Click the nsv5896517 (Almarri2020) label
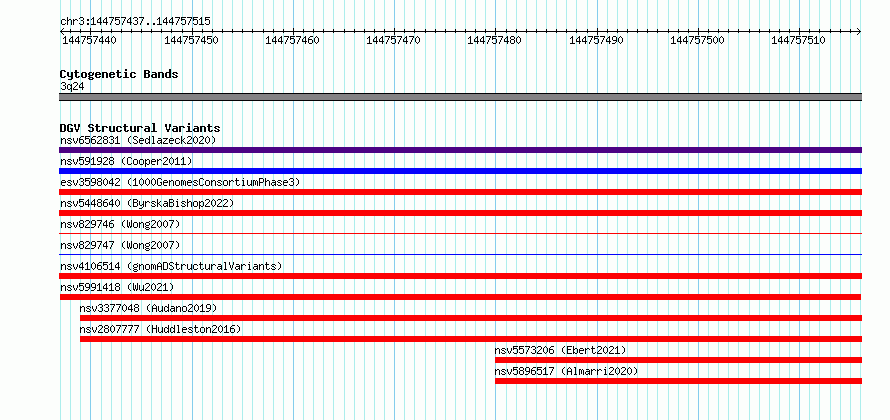 point(566,371)
